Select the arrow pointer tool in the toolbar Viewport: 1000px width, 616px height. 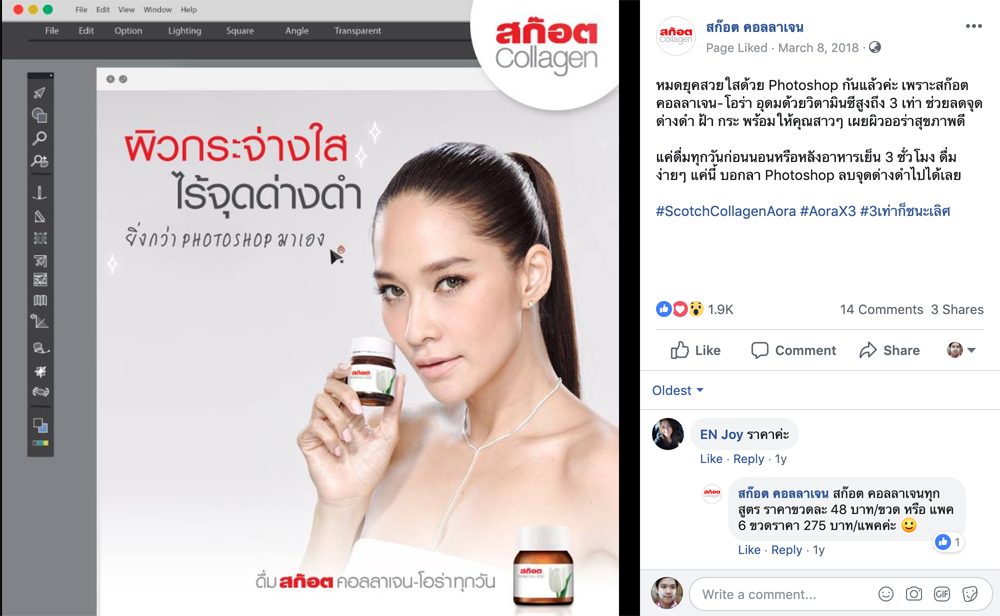pos(40,93)
